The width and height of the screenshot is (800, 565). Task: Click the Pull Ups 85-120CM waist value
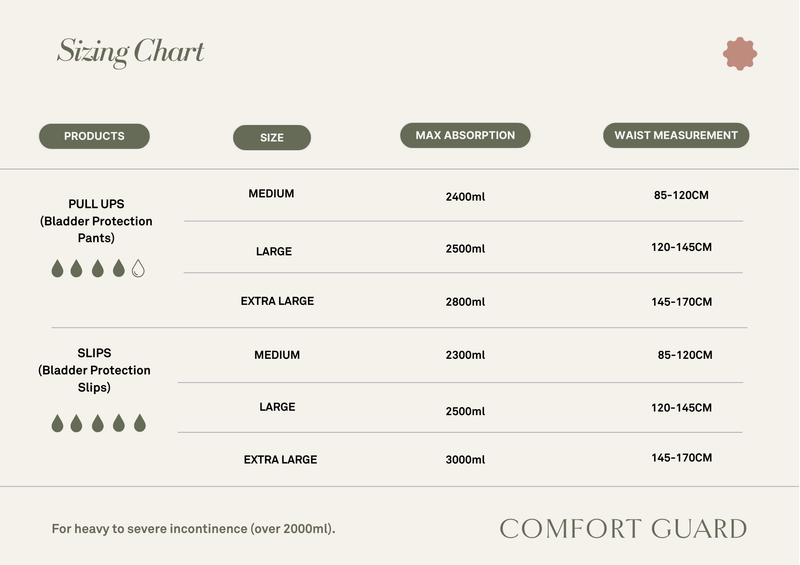[x=681, y=195]
